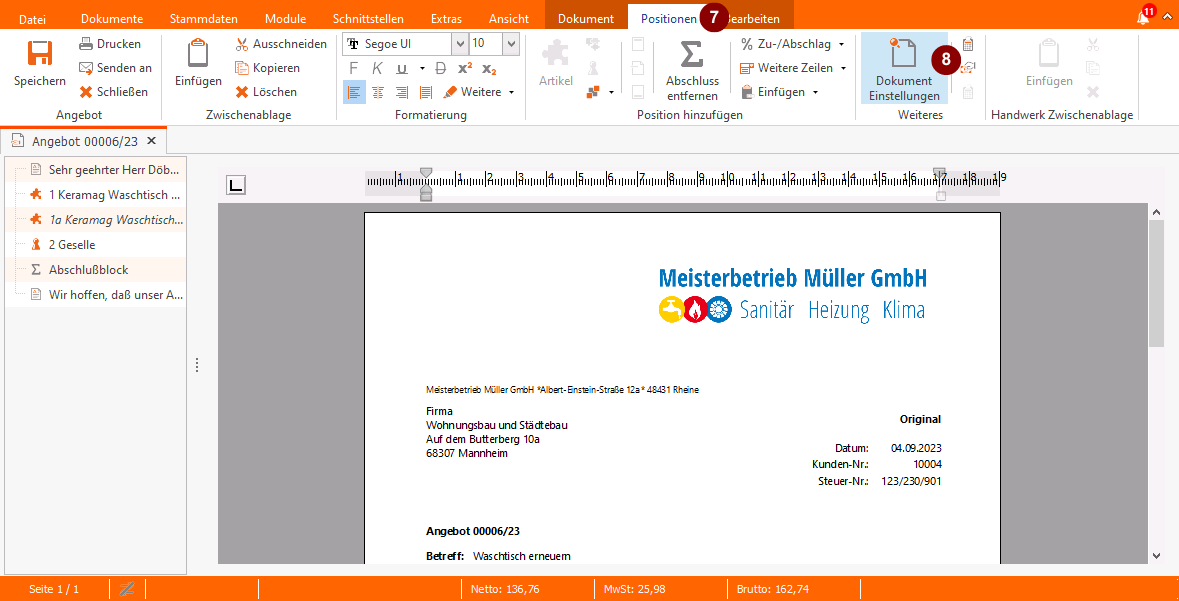Screen dimensions: 1179x601
Task: Apply superscript formatting
Action: point(465,68)
